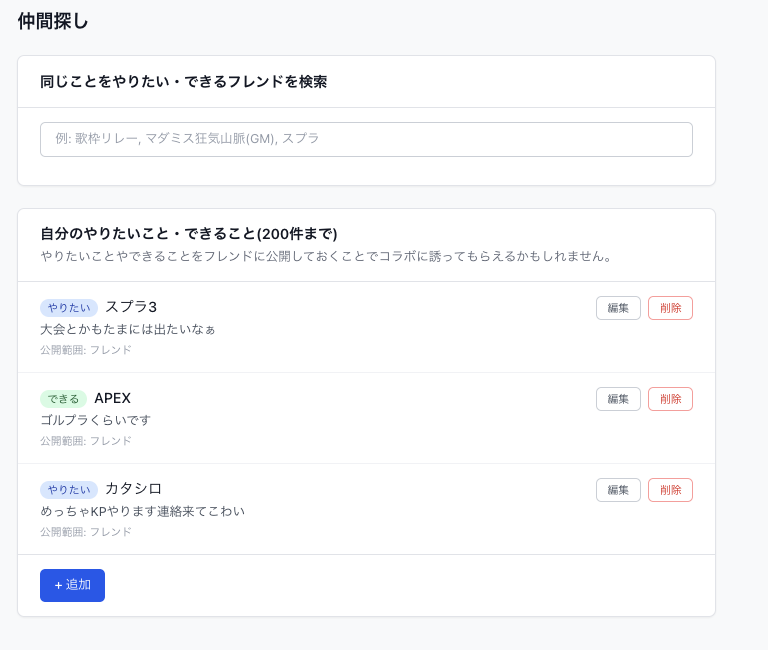Click the やりたい tag next to カタシロ

pos(69,489)
